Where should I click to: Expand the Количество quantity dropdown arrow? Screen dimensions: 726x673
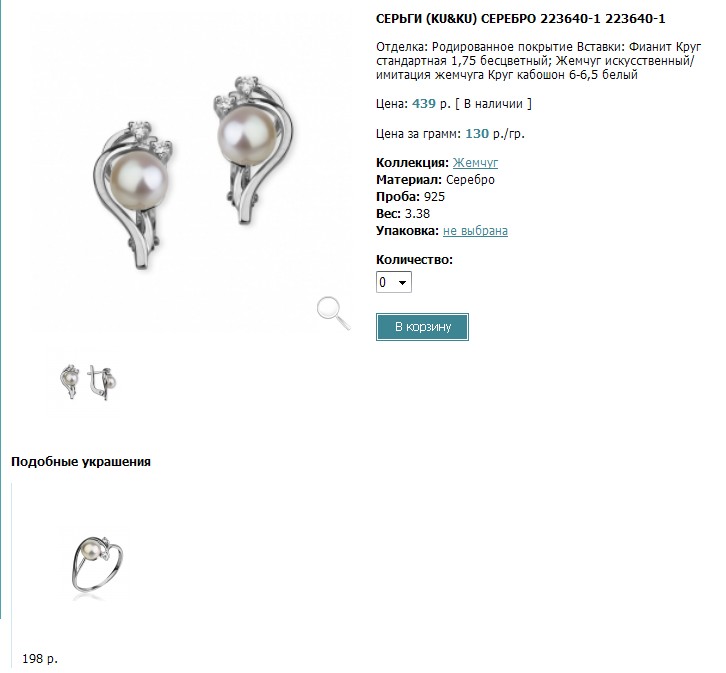click(402, 282)
